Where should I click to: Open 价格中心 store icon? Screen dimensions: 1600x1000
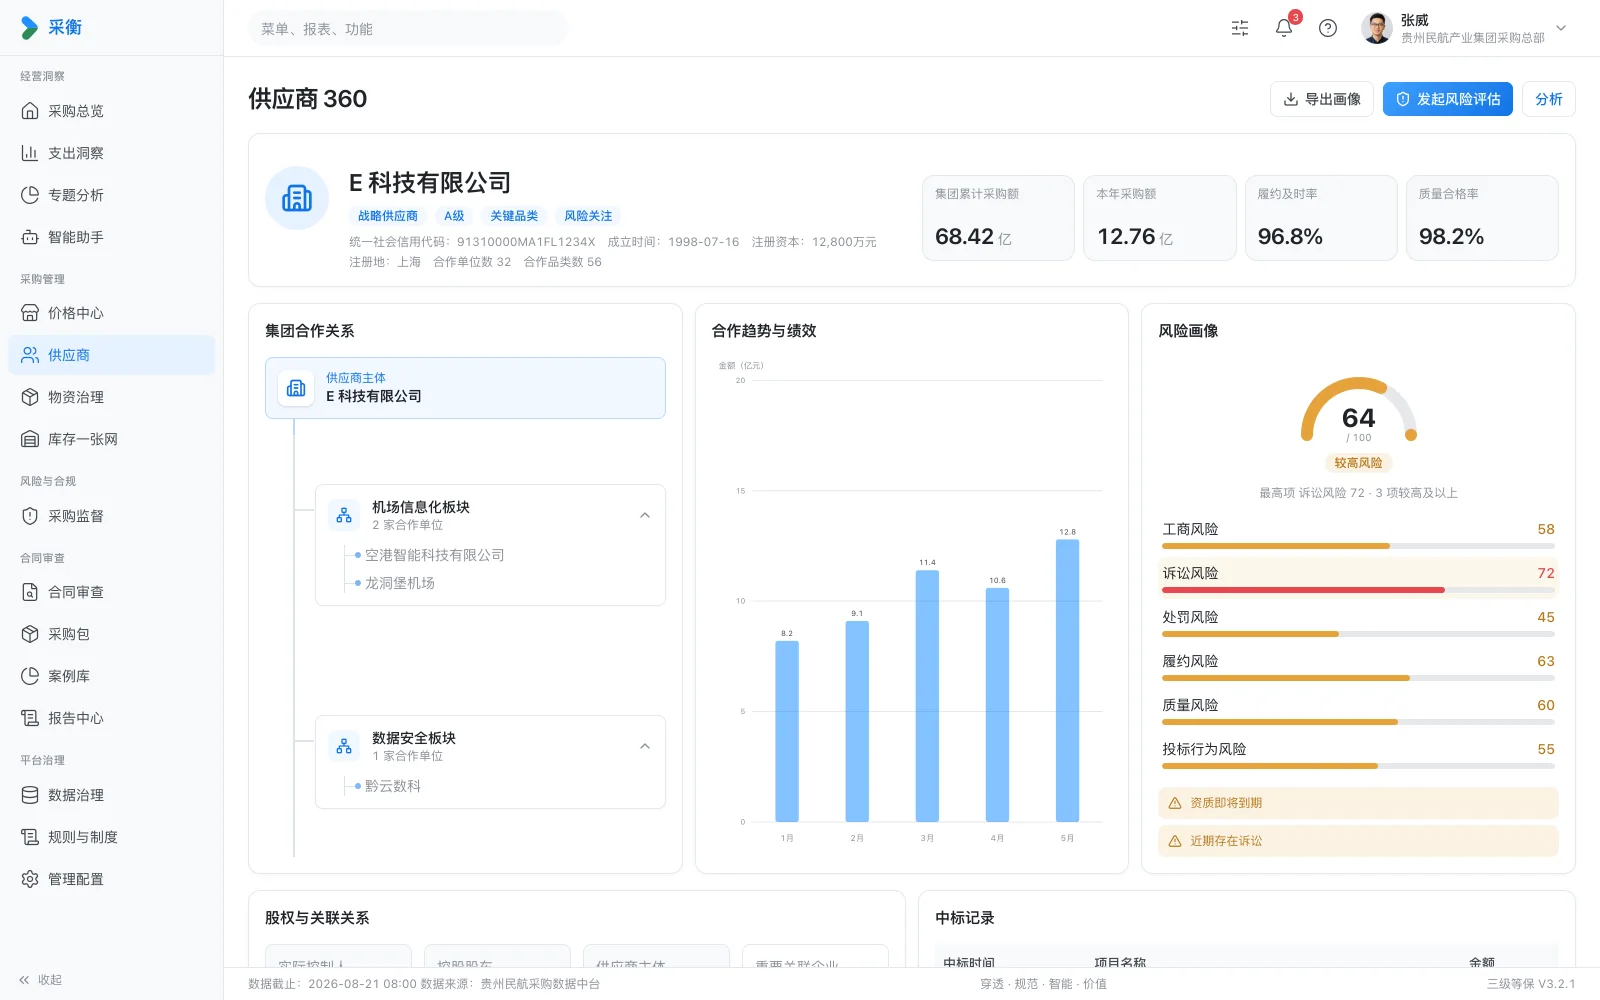30,313
